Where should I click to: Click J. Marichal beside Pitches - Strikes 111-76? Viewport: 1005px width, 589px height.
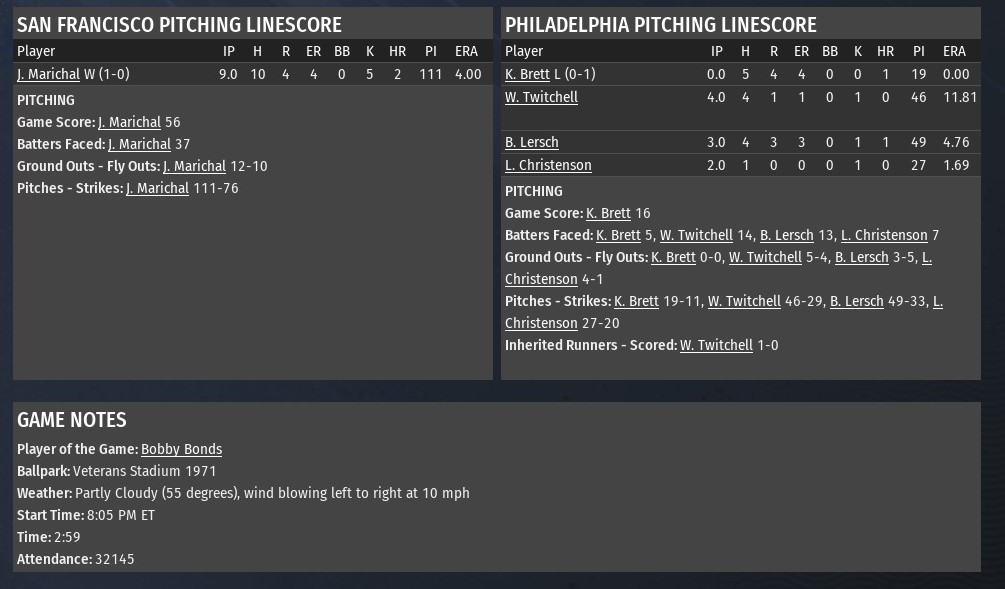point(157,188)
